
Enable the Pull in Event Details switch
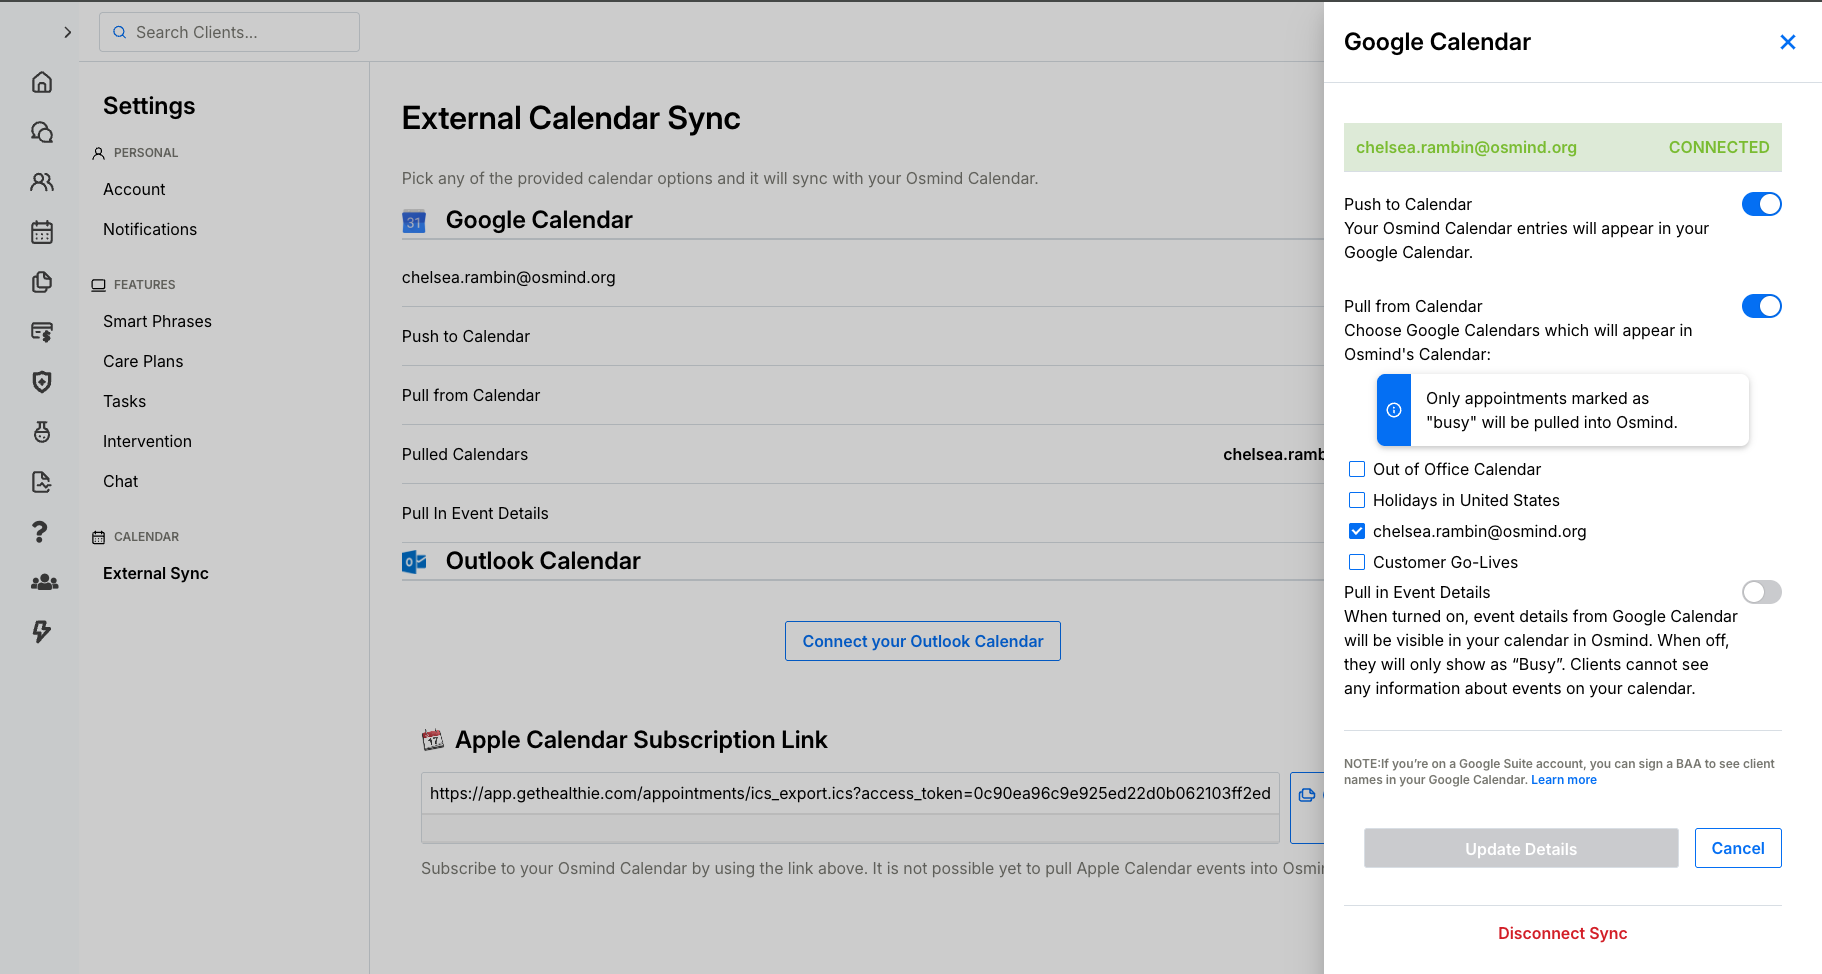(x=1762, y=592)
